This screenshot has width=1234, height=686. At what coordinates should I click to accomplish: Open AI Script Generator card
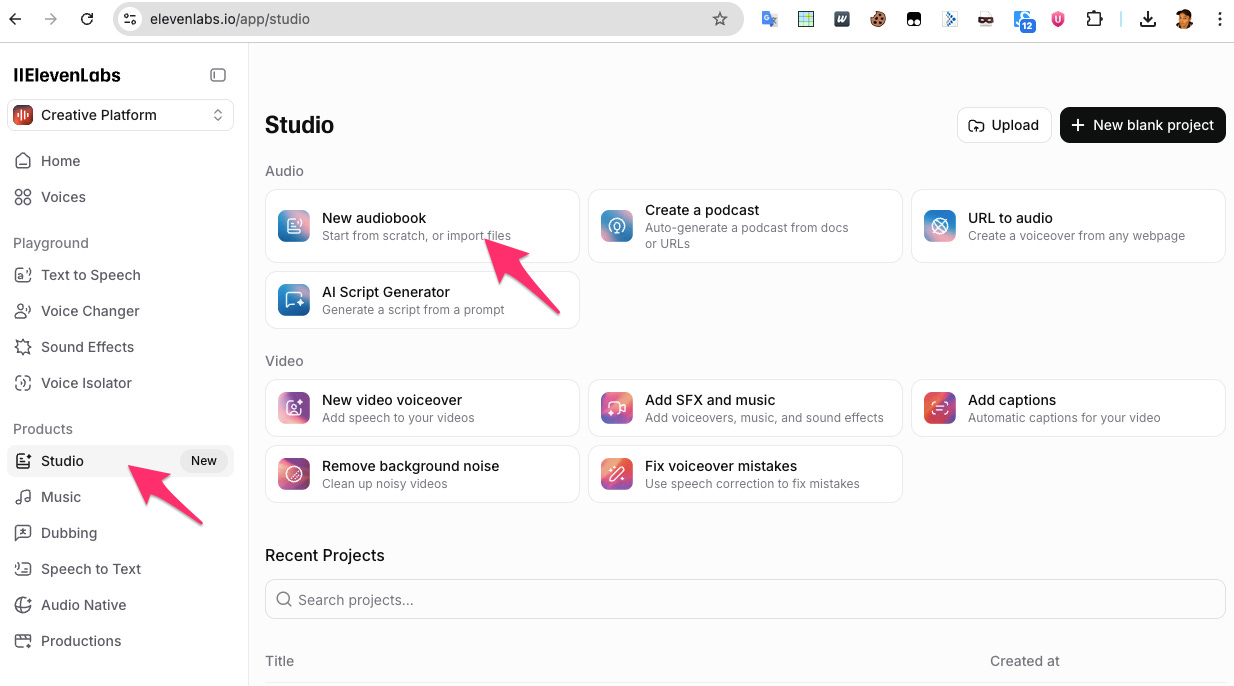coord(422,300)
